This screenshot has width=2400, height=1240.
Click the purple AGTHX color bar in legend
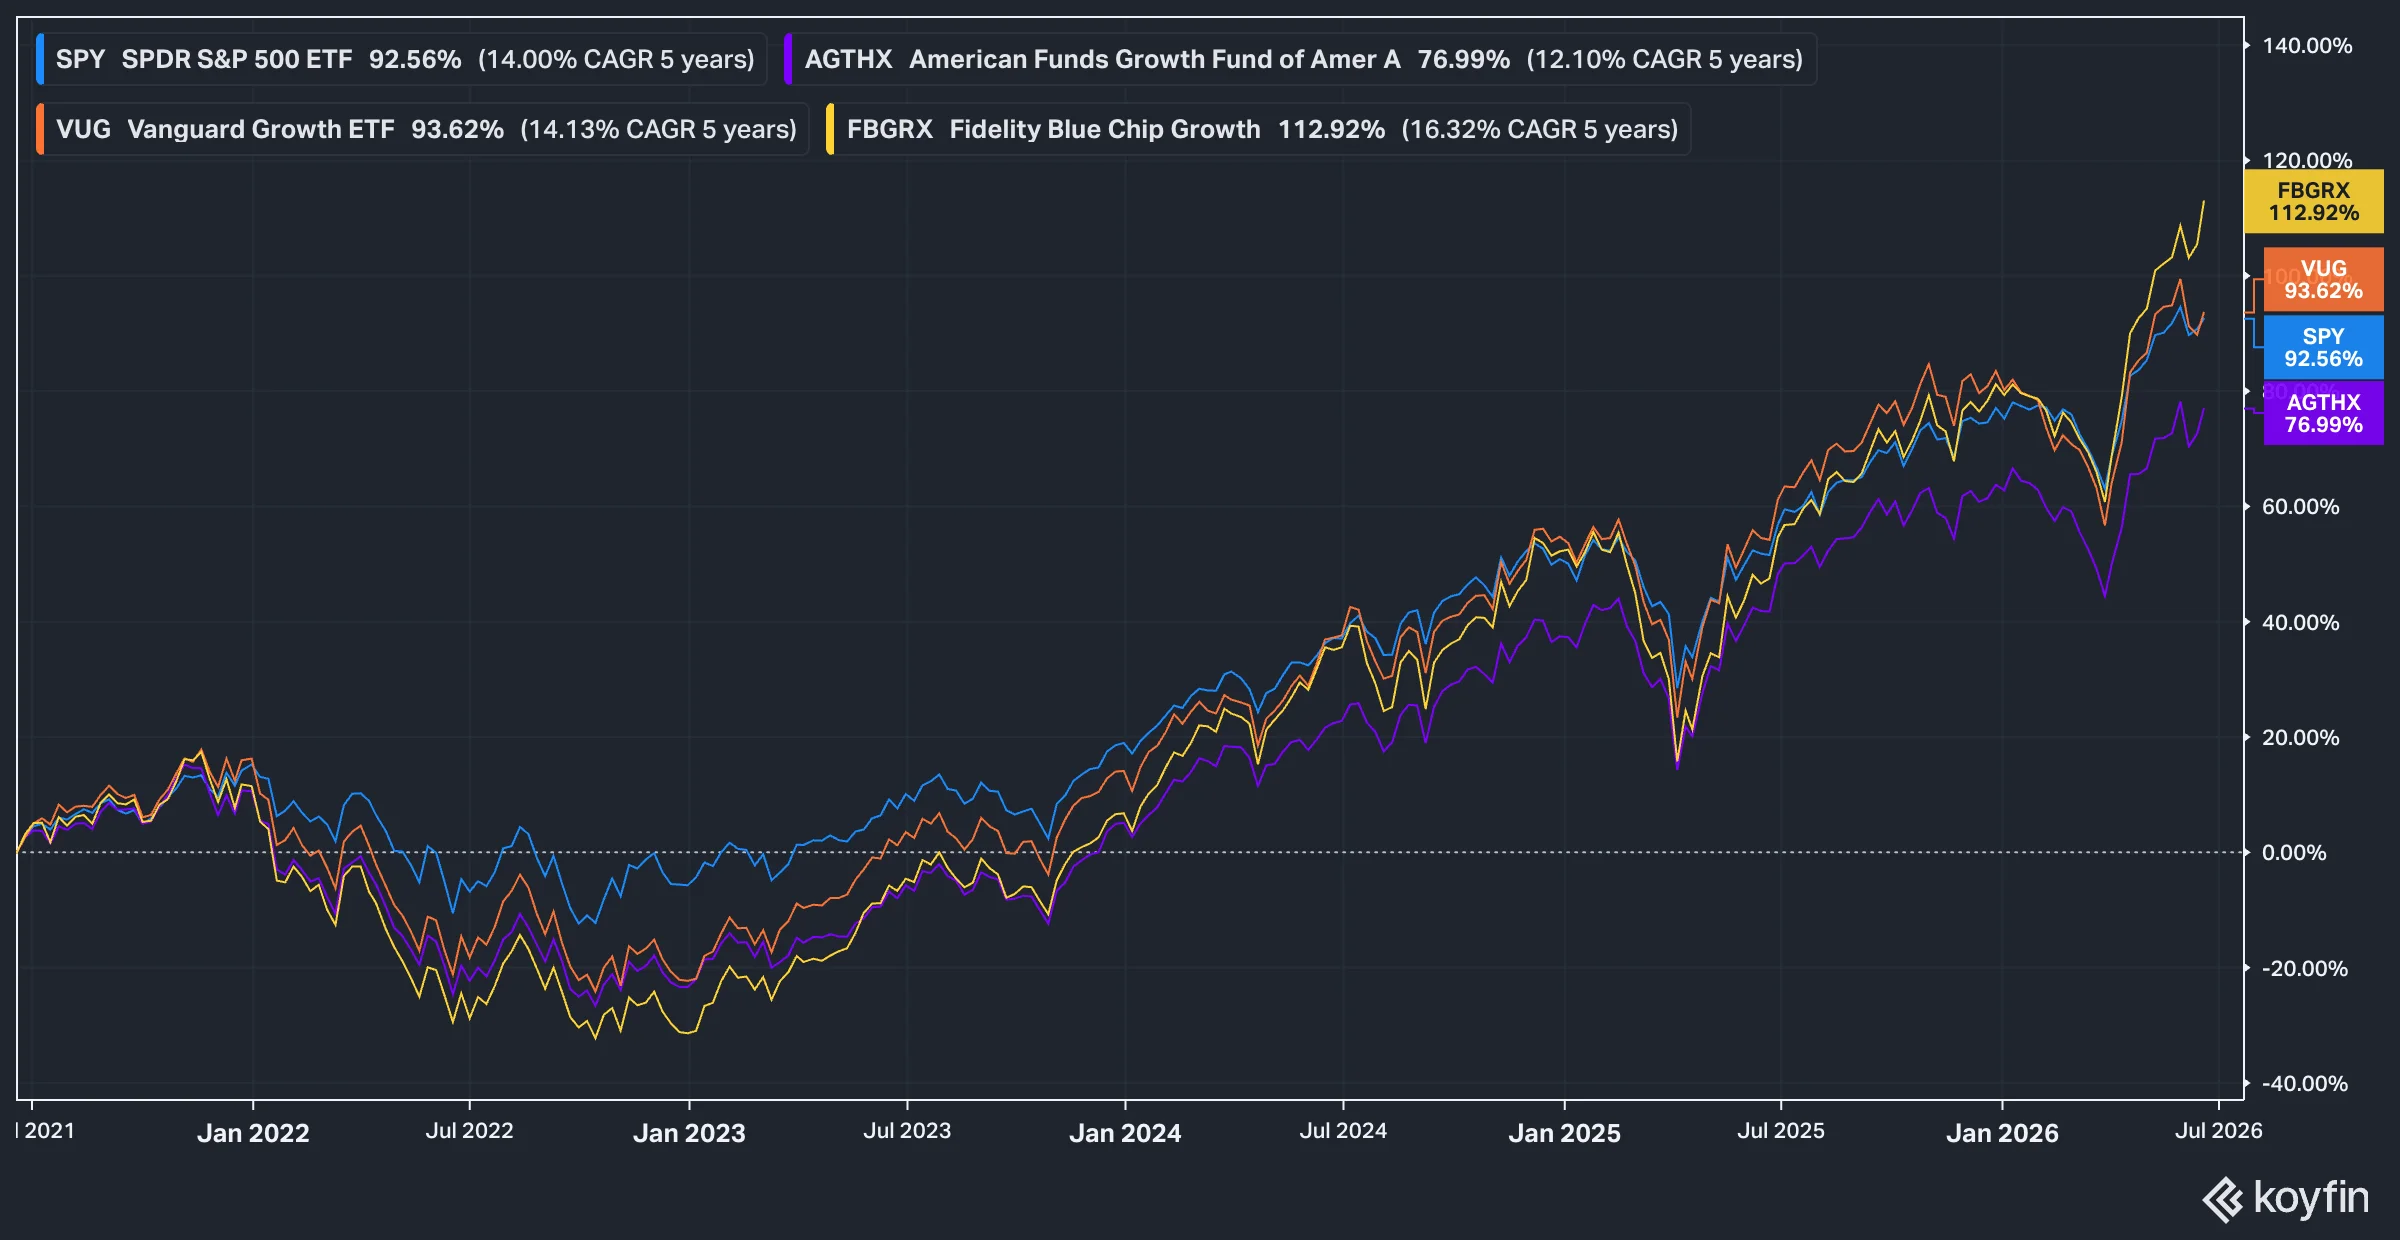[x=789, y=59]
